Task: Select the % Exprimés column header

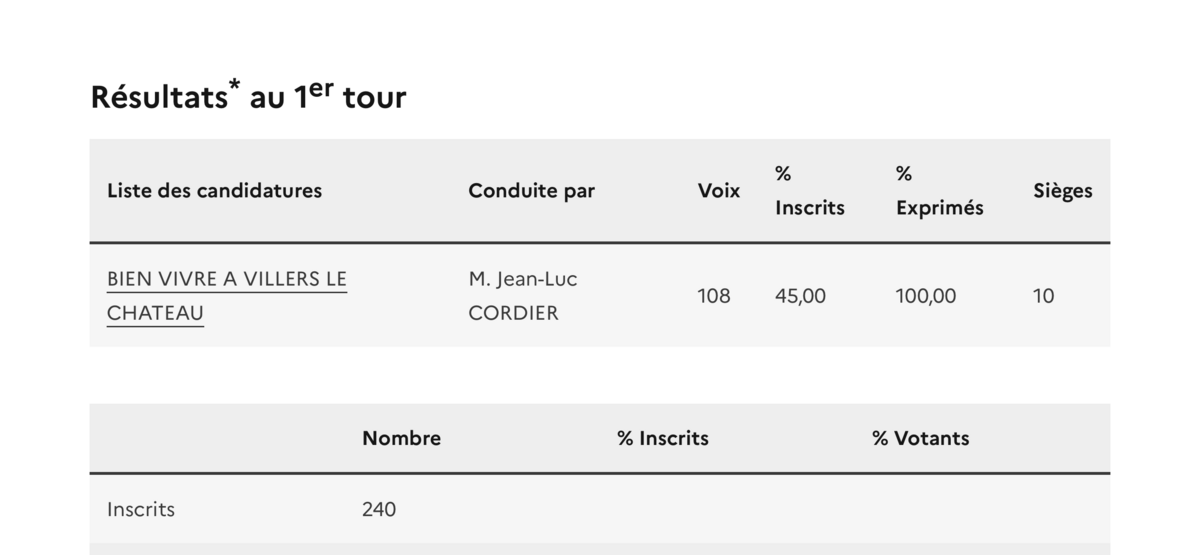Action: (x=939, y=190)
